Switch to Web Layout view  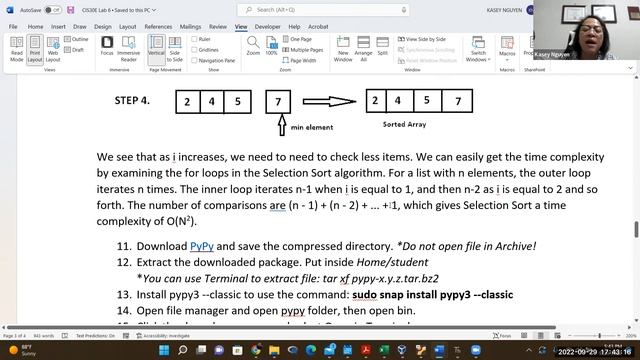click(x=53, y=49)
